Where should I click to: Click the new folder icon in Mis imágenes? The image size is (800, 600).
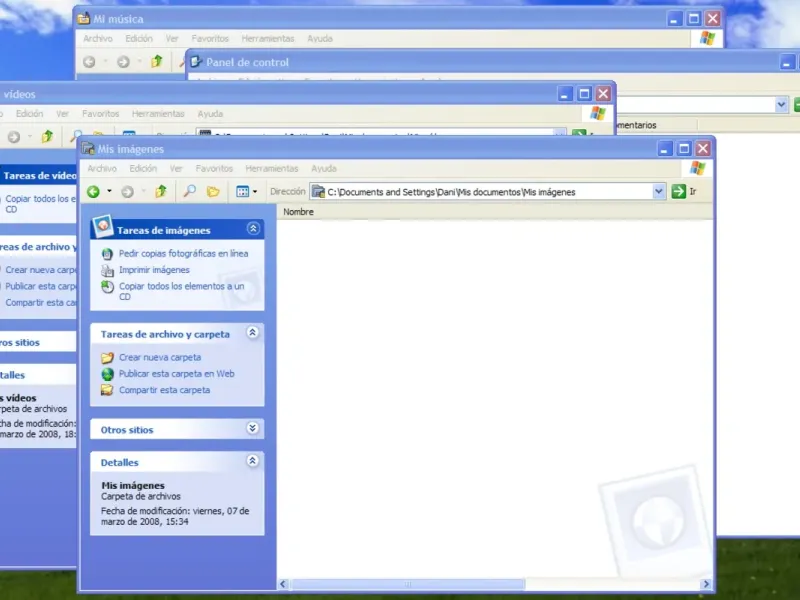[x=107, y=358]
